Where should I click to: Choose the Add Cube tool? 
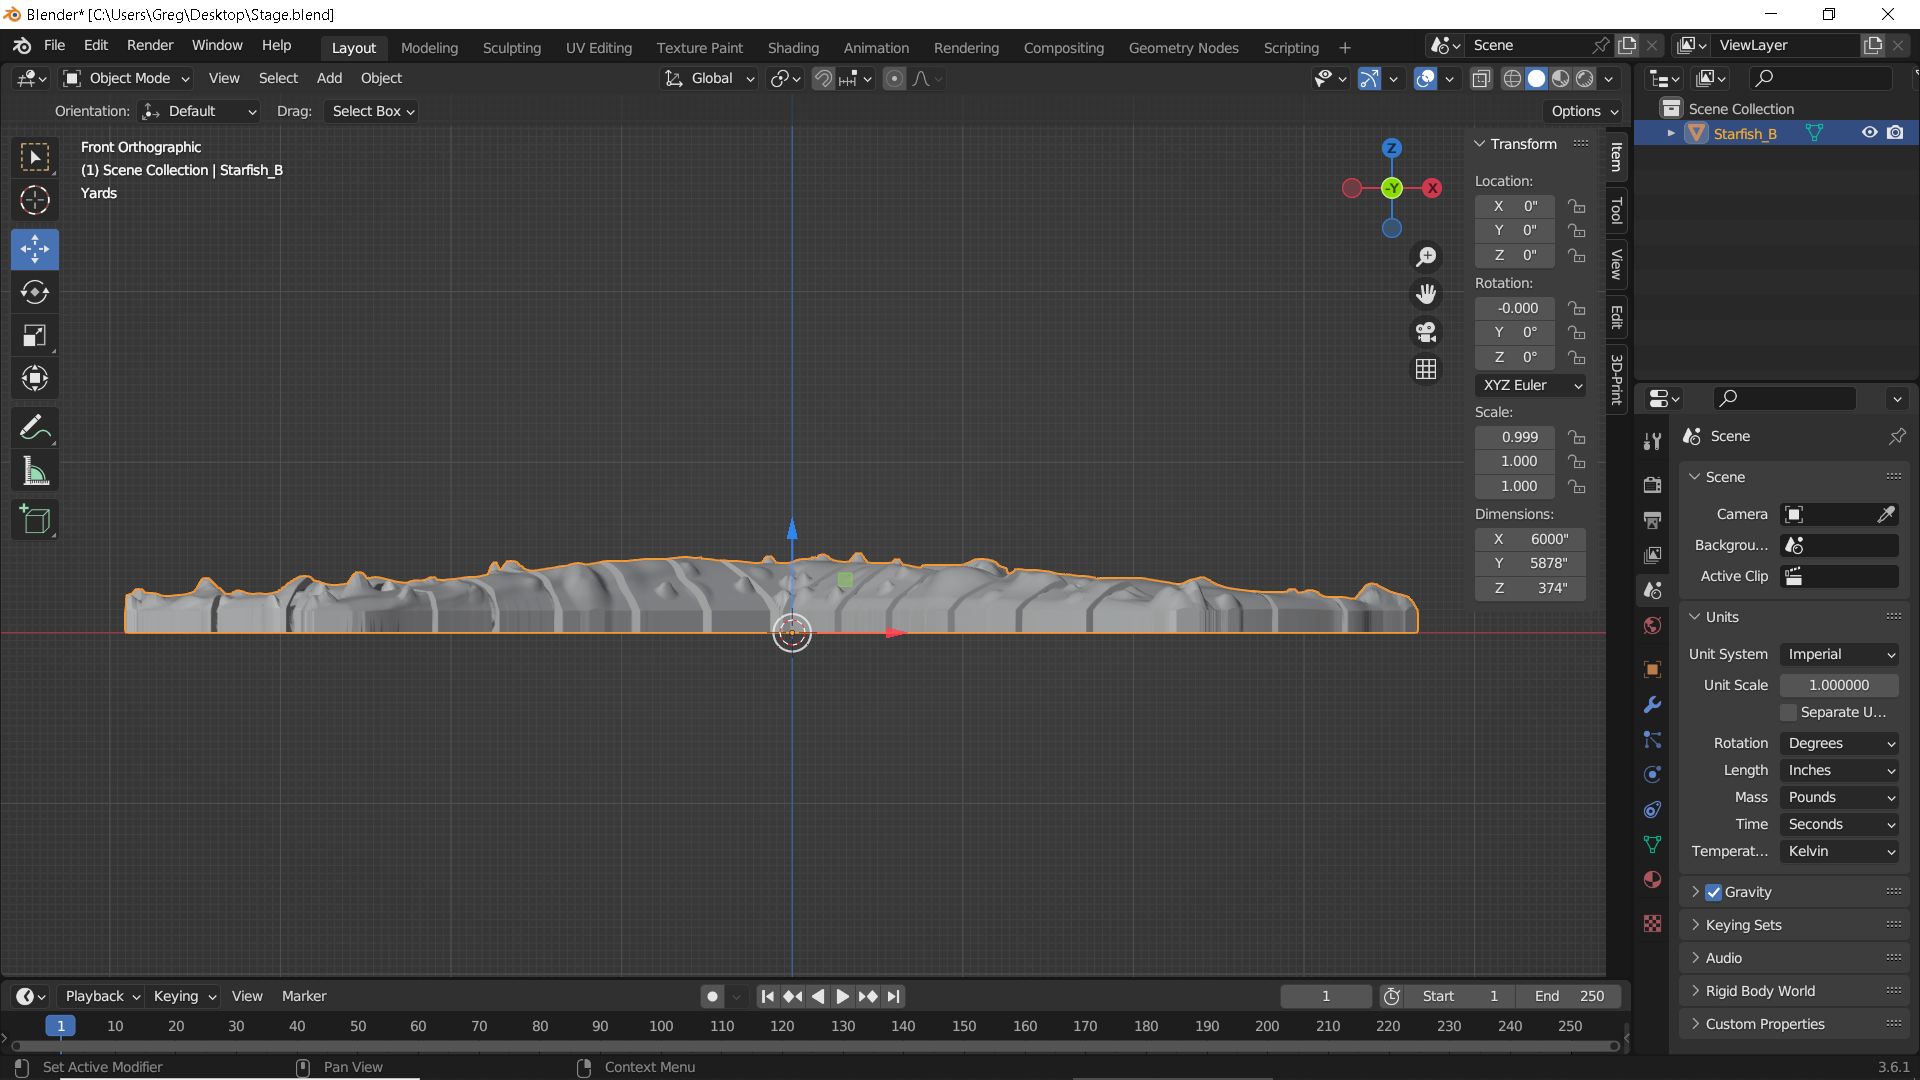[x=35, y=519]
